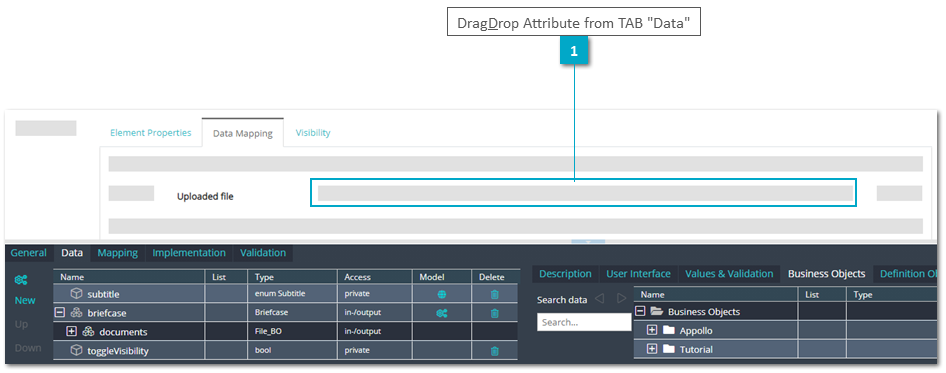This screenshot has width=946, height=373.
Task: Delete the subtitle attribute via trash icon
Action: point(495,295)
